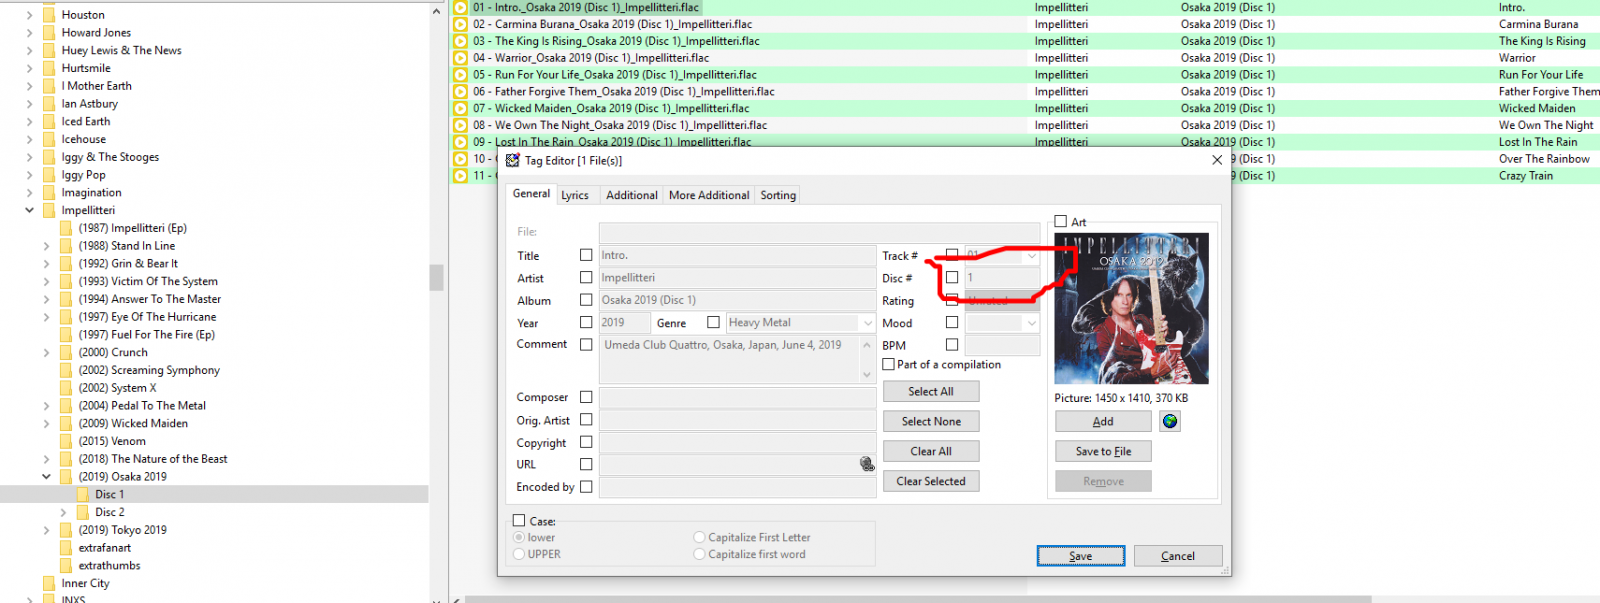This screenshot has height=603, width=1600.
Task: Expand the (1988) Stand In Line folder
Action: pyautogui.click(x=46, y=246)
